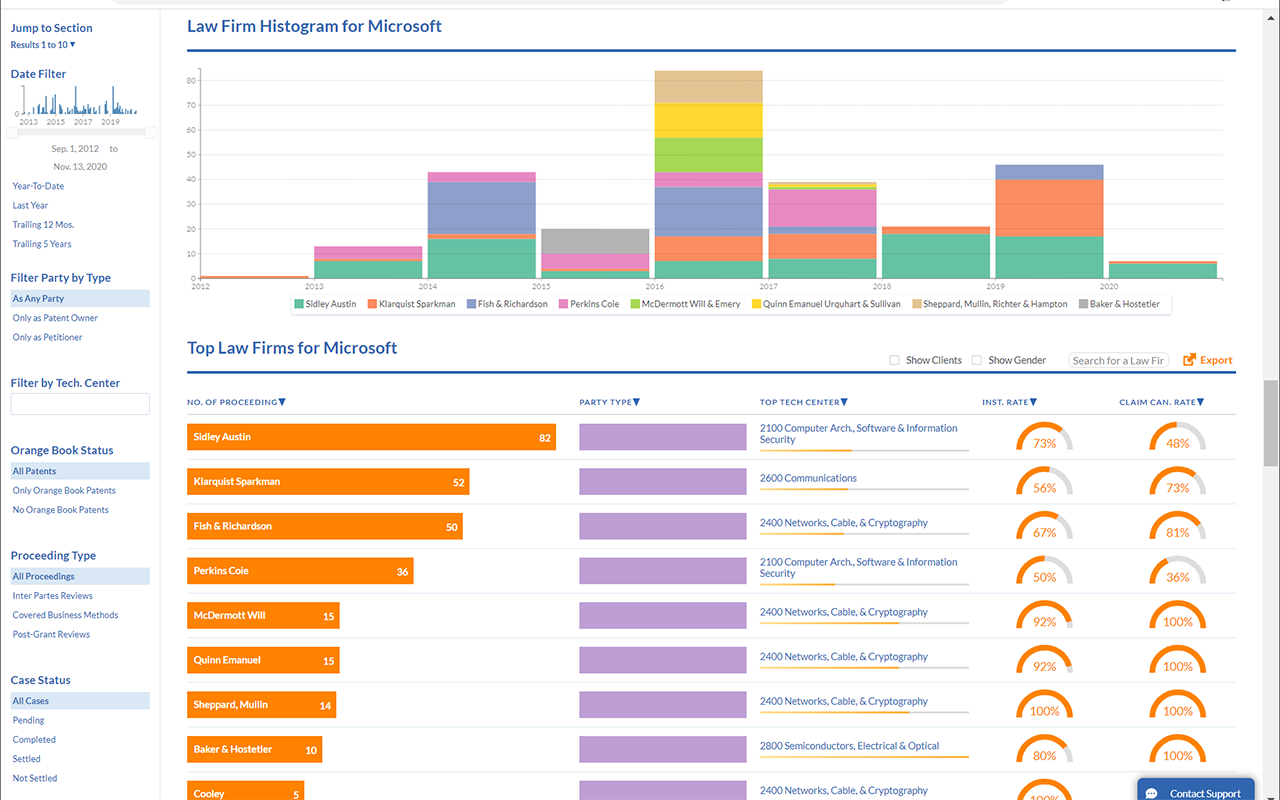Expand the Results 1 to 10 dropdown
Image resolution: width=1280 pixels, height=800 pixels.
point(43,45)
